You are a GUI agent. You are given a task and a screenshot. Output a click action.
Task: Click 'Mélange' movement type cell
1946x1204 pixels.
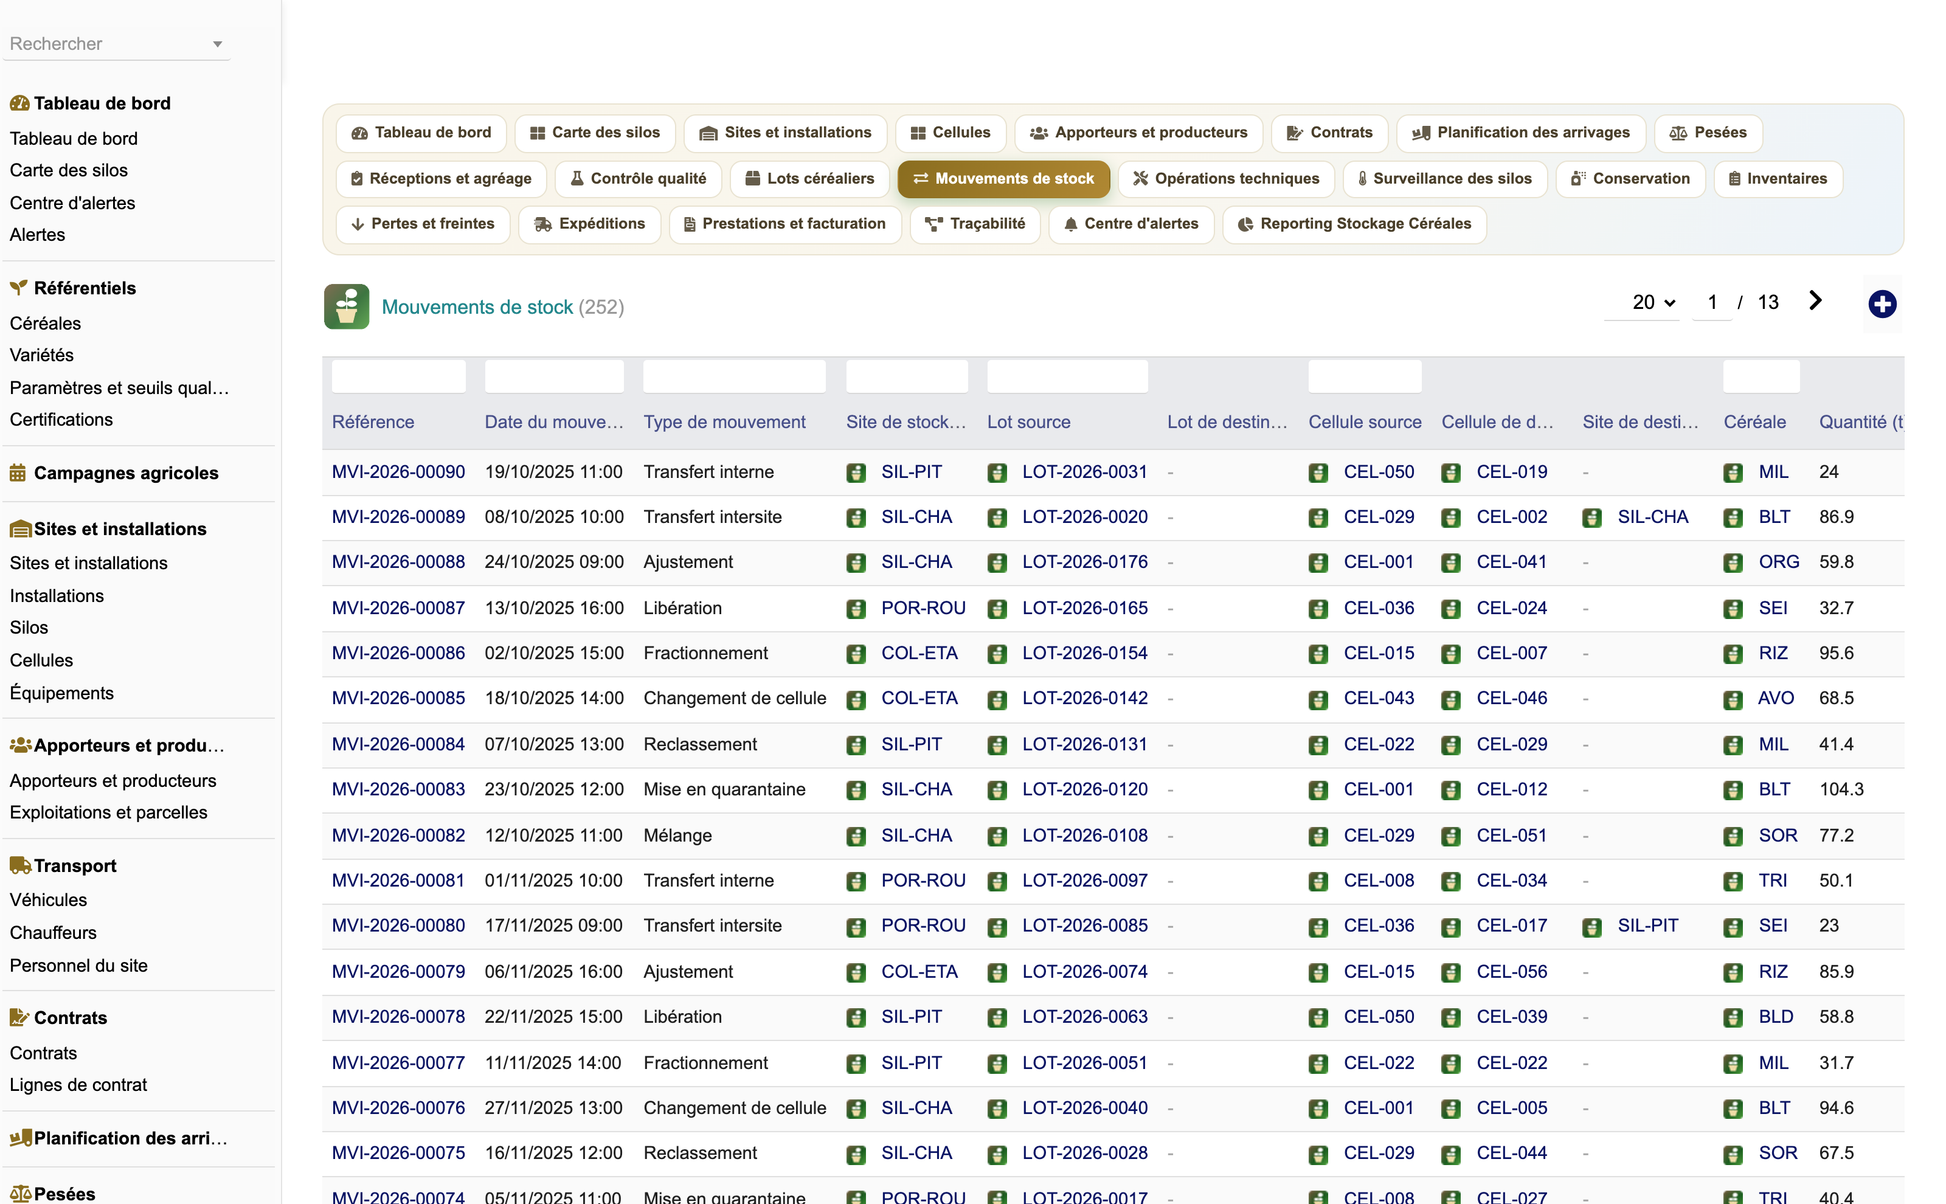(677, 835)
